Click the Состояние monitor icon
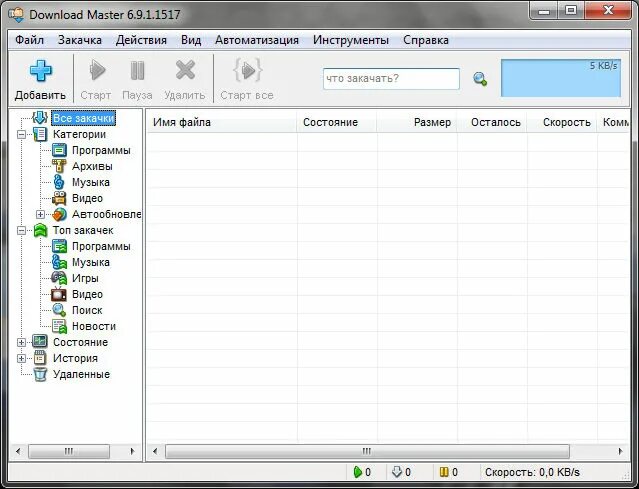This screenshot has height=489, width=639. 40,342
